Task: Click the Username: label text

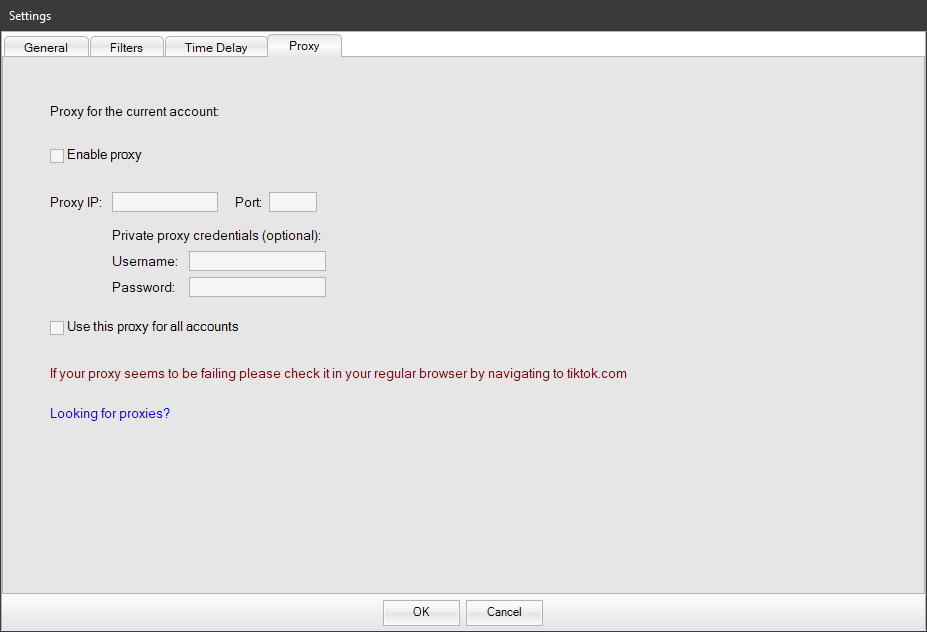Action: coord(145,261)
